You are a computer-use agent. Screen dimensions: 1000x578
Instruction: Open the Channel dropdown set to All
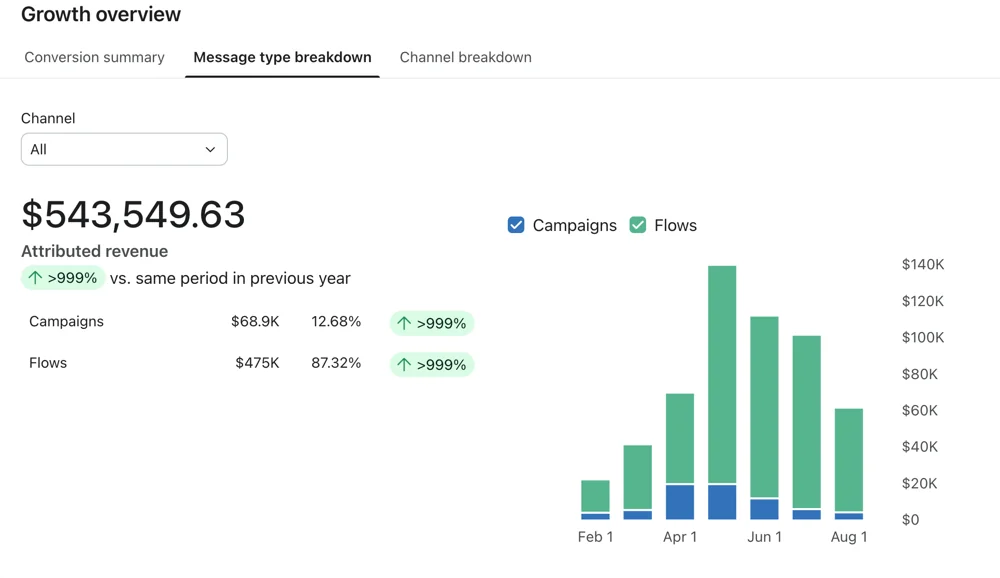point(124,149)
